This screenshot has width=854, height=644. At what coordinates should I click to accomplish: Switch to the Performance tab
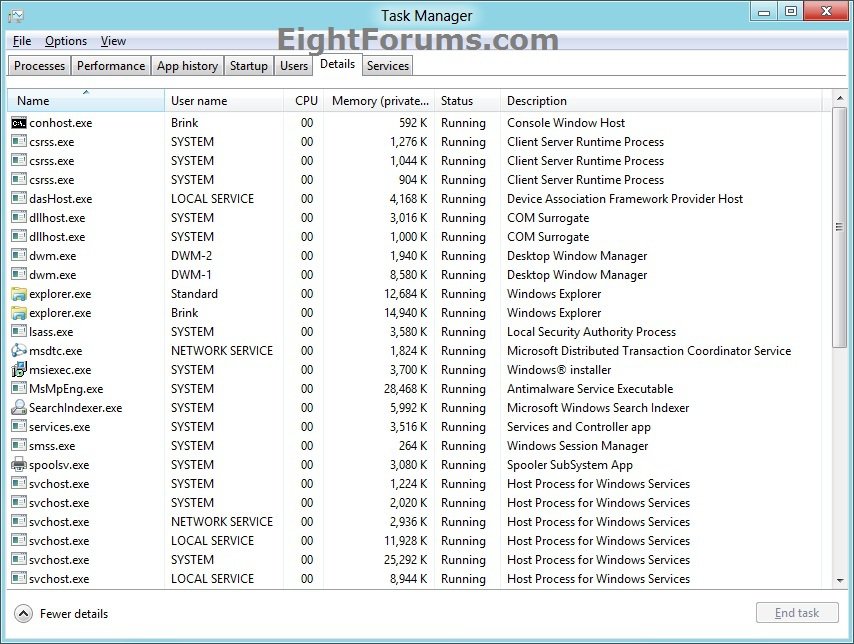point(111,66)
